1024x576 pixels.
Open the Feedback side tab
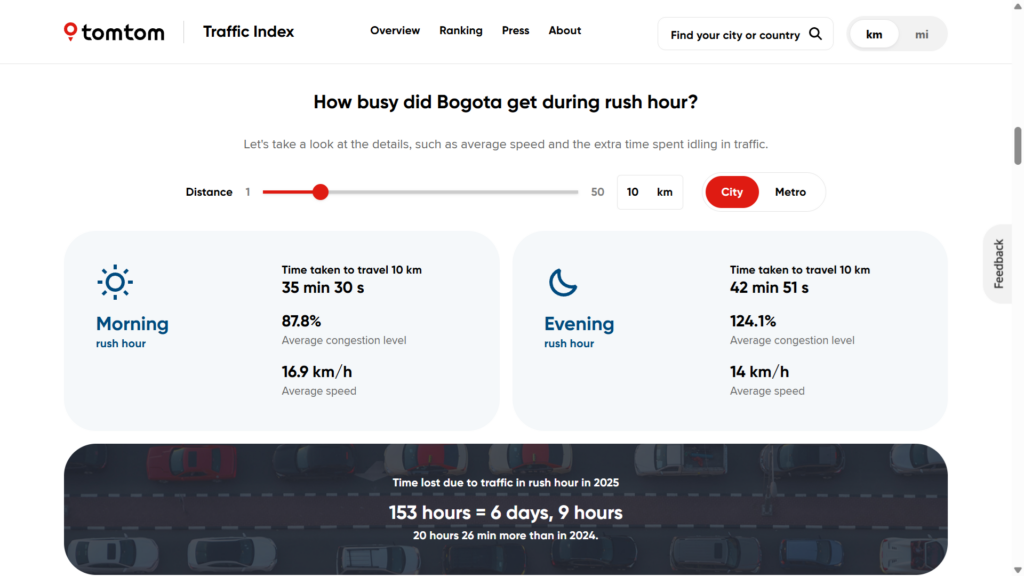point(998,264)
